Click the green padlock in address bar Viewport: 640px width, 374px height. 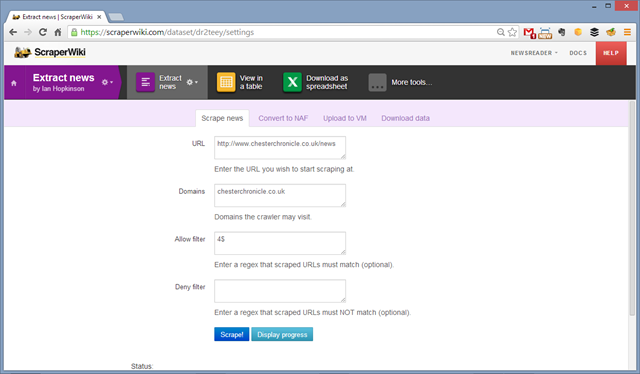point(74,32)
